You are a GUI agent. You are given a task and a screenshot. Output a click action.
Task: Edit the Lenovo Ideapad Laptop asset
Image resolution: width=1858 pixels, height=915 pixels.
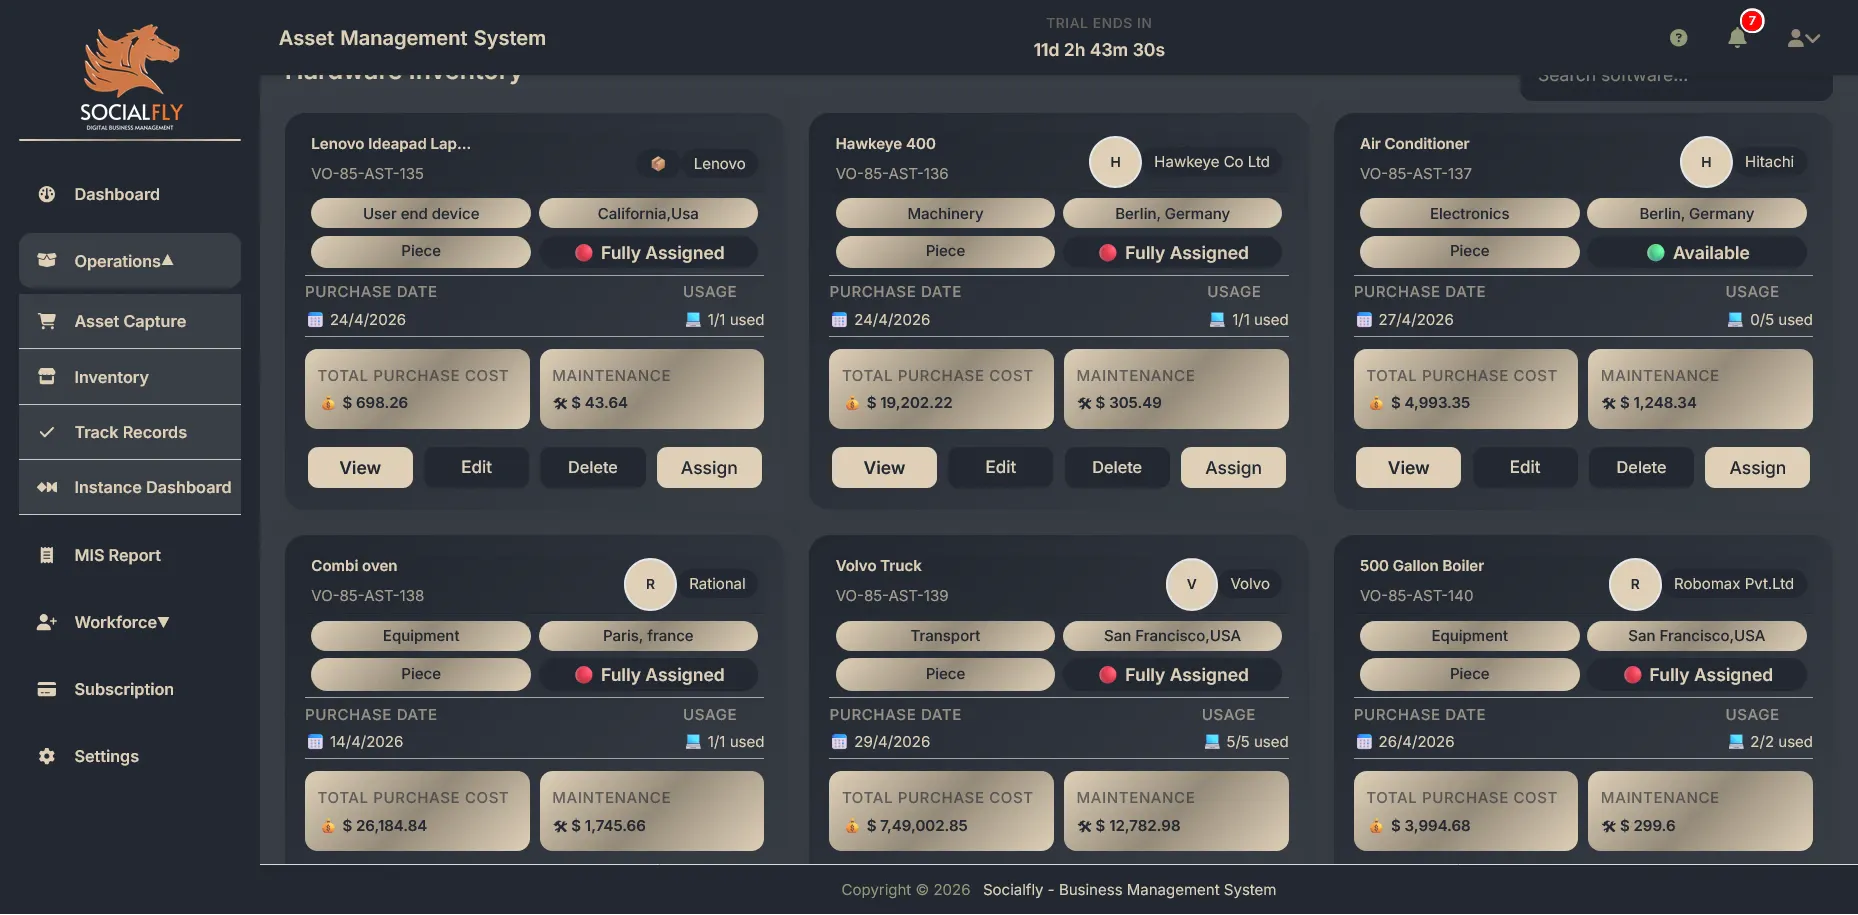pyautogui.click(x=476, y=467)
